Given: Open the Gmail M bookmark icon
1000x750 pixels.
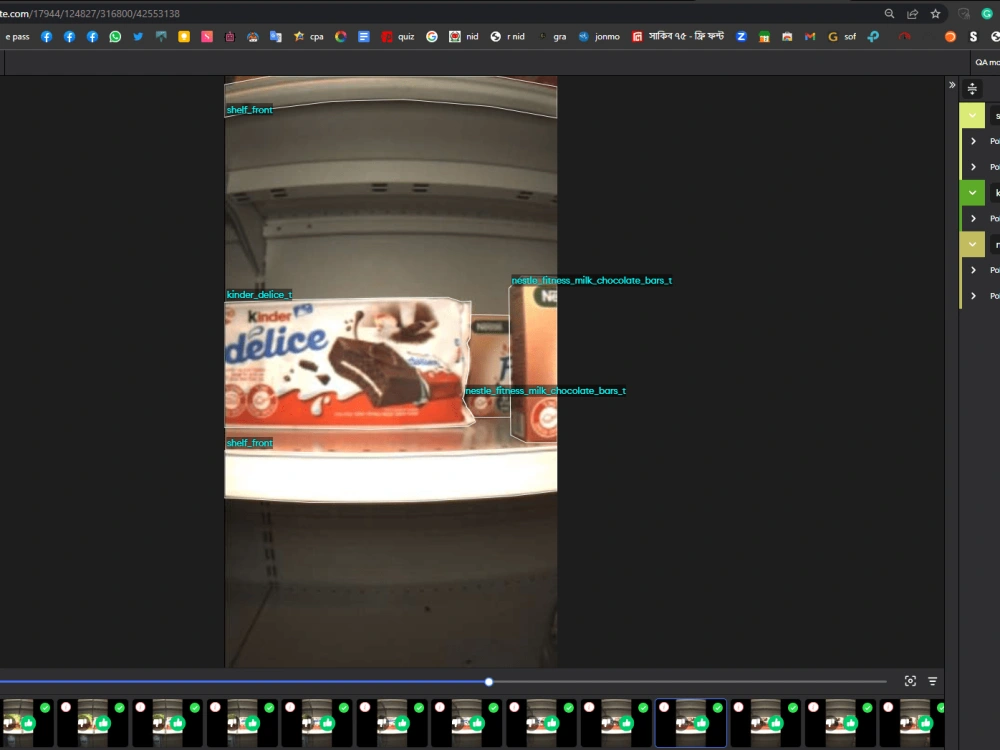Looking at the screenshot, I should (810, 36).
